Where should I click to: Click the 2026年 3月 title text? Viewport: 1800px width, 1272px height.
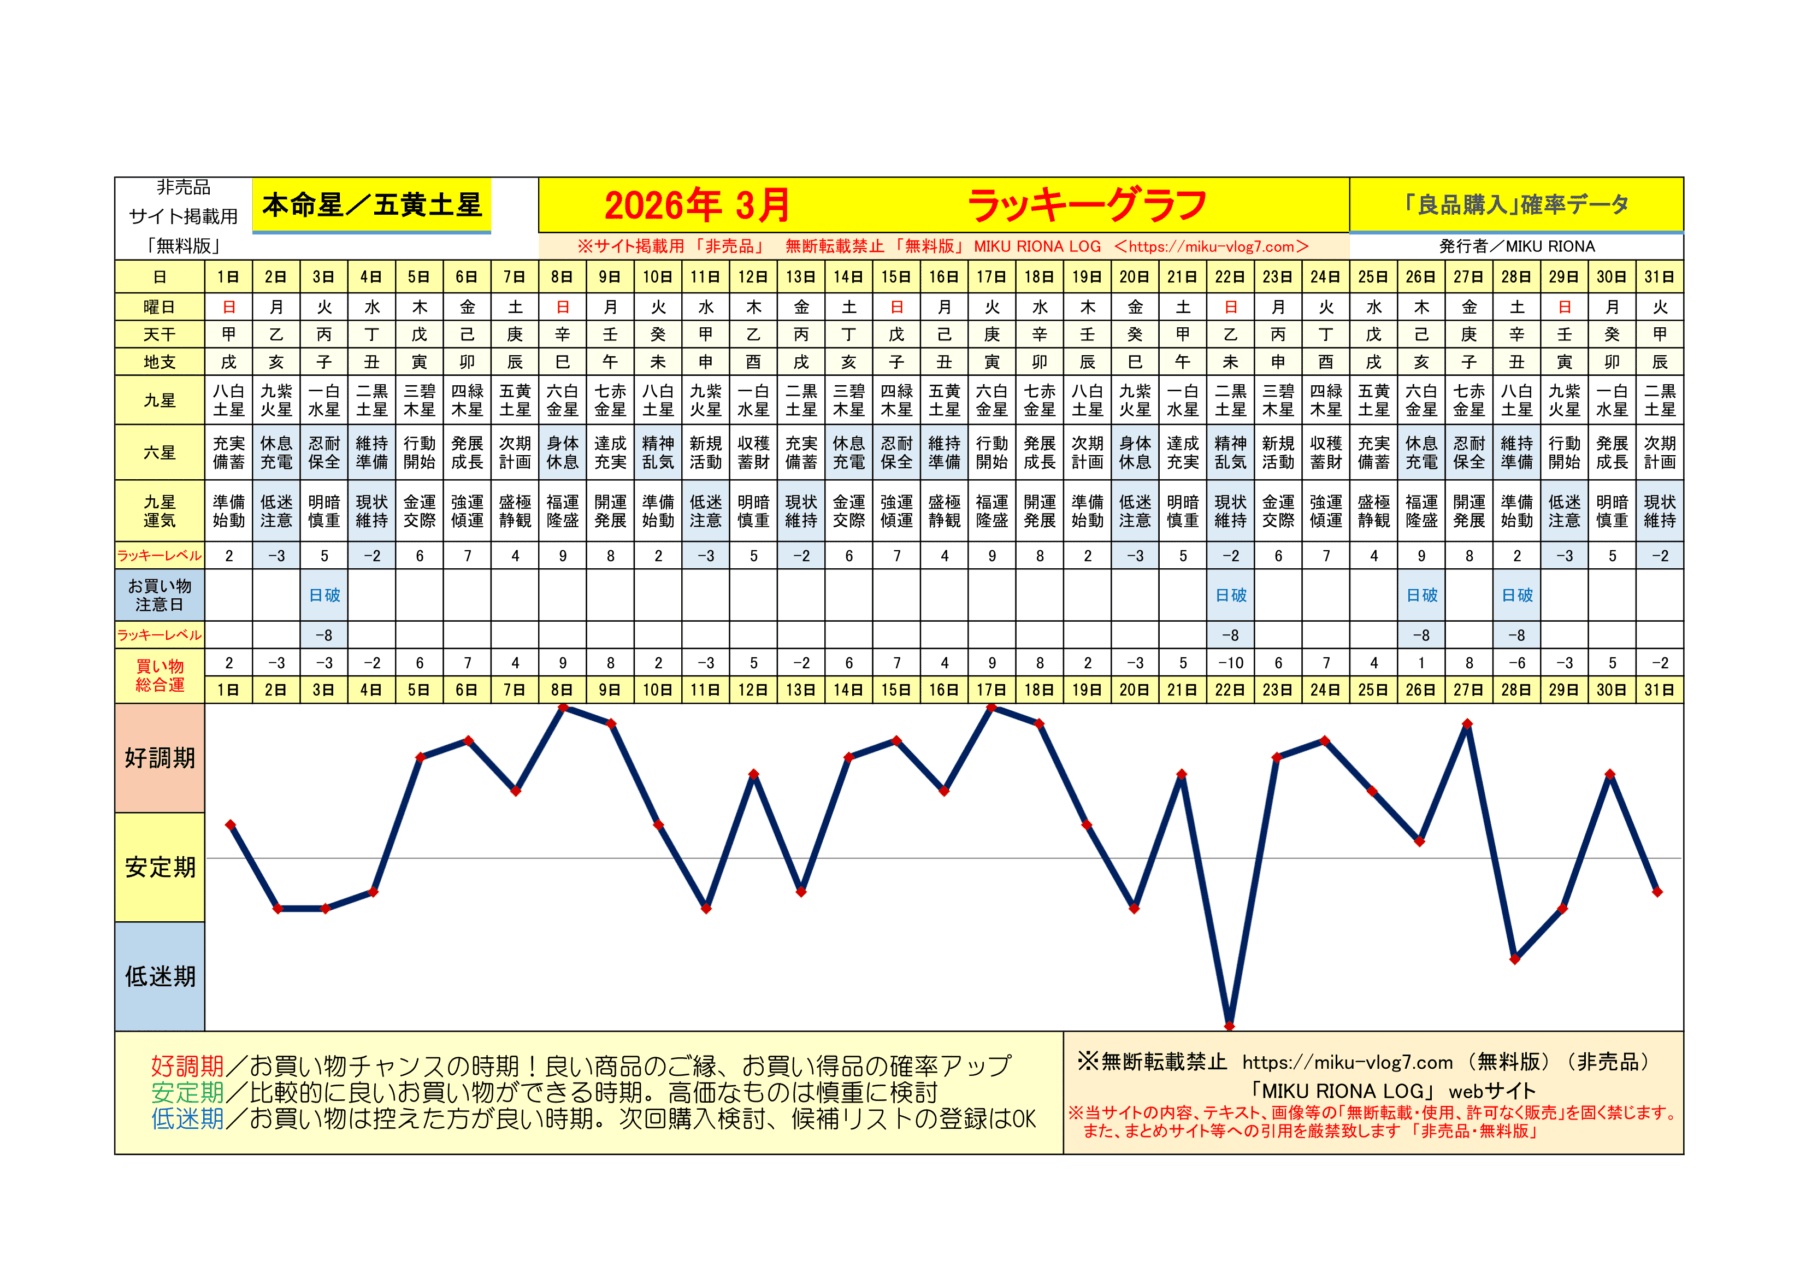[x=697, y=206]
